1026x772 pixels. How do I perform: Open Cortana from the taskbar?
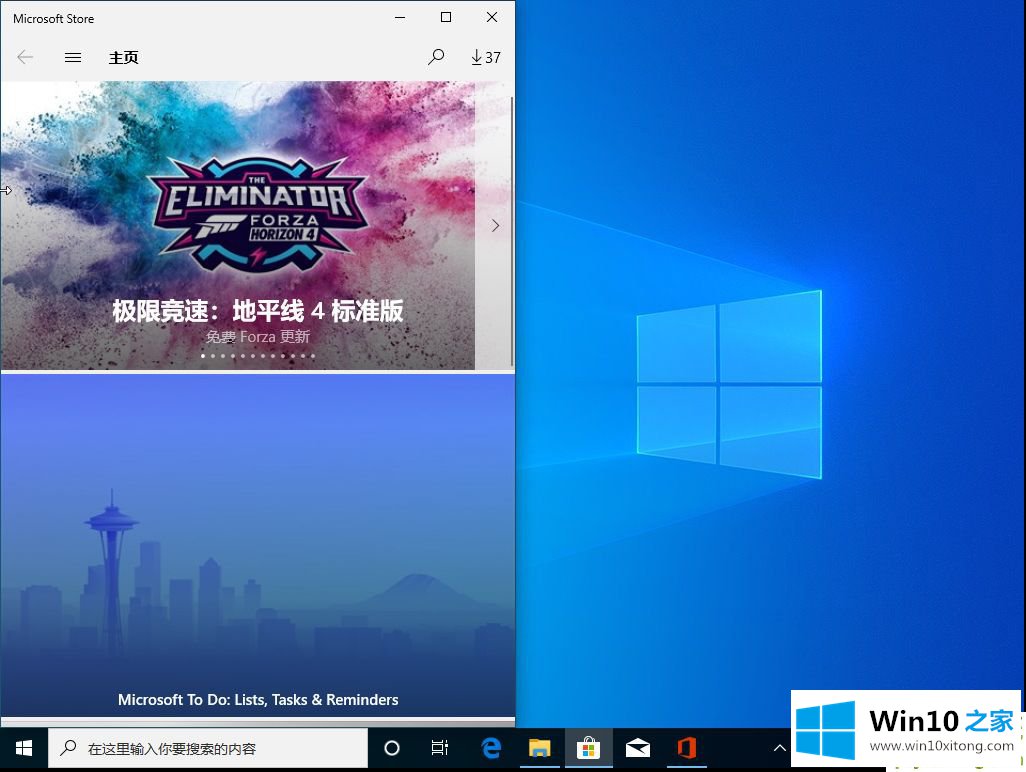(x=391, y=748)
